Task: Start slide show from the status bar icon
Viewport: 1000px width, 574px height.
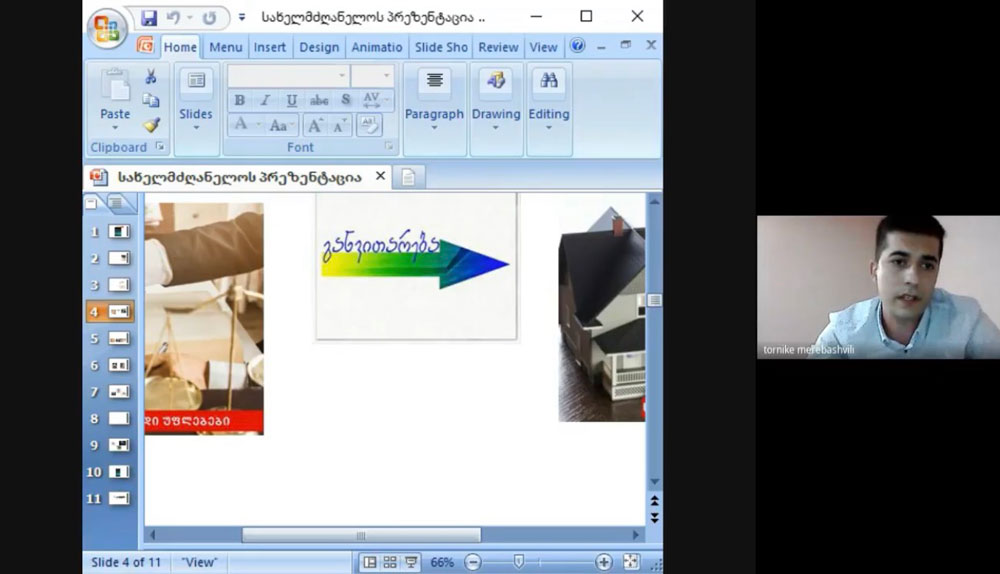Action: (x=410, y=562)
